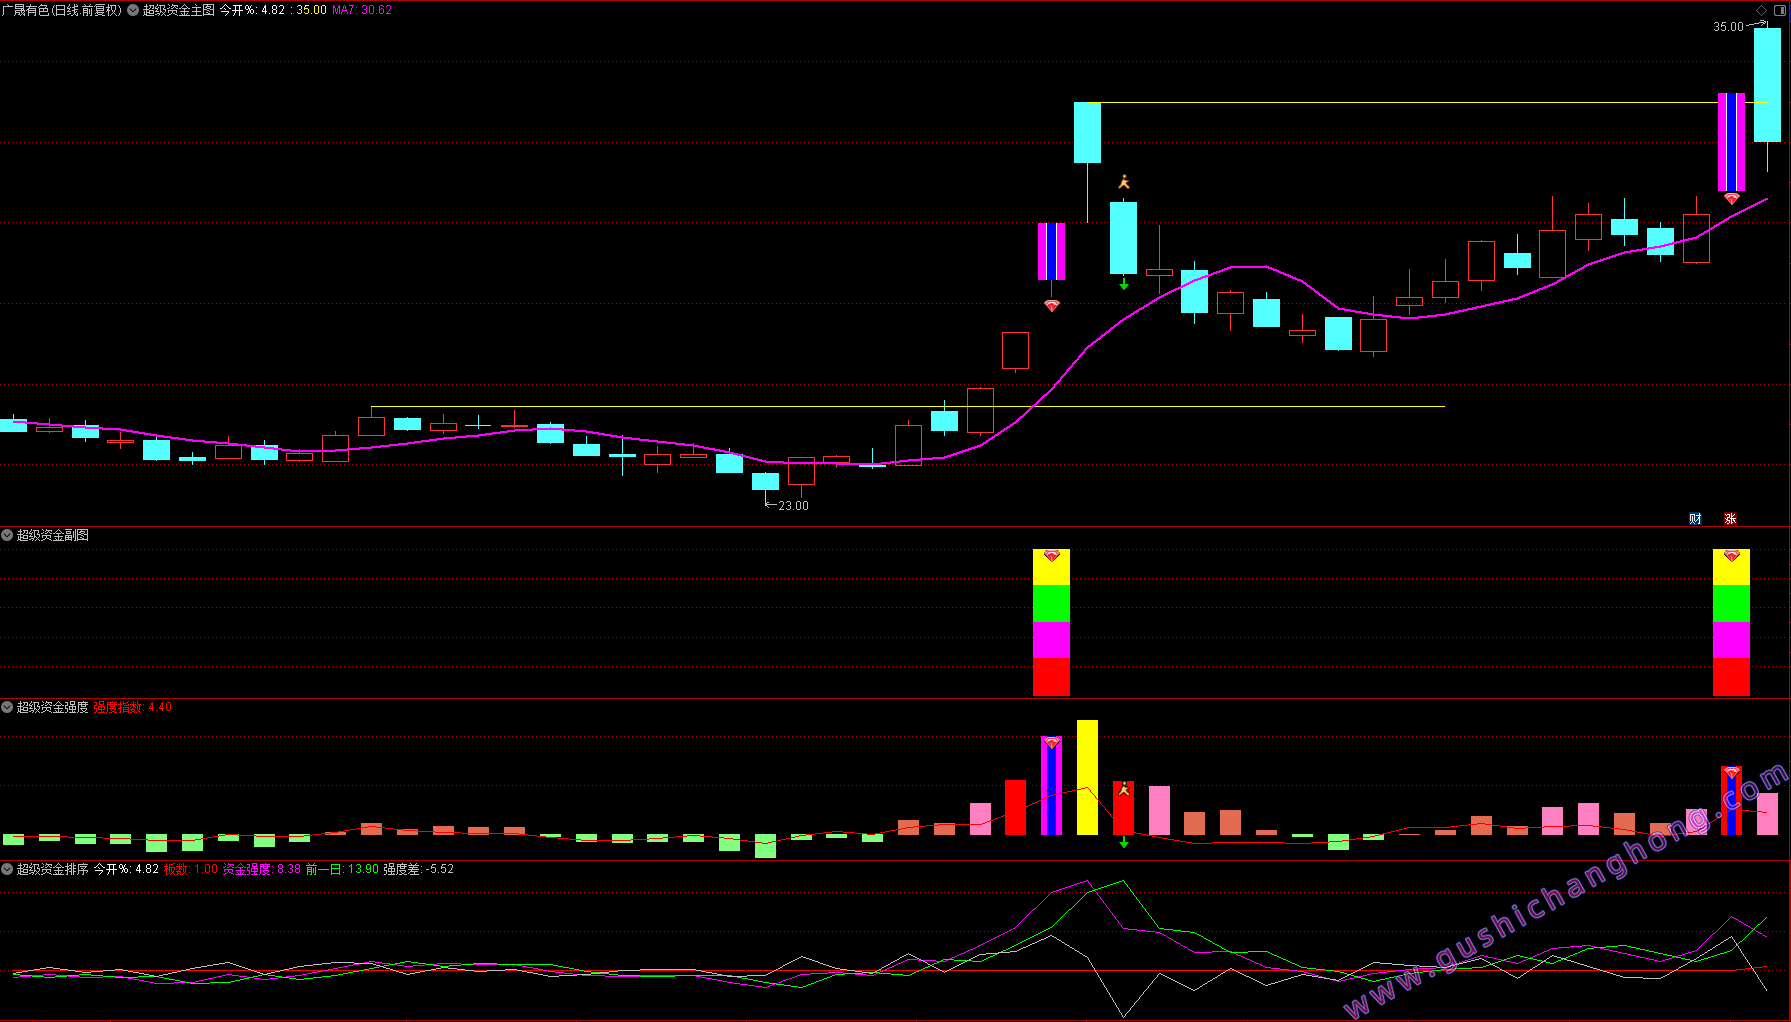Viewport: 1791px width, 1022px height.
Task: Click the 23.00 low price label
Action: (x=794, y=506)
